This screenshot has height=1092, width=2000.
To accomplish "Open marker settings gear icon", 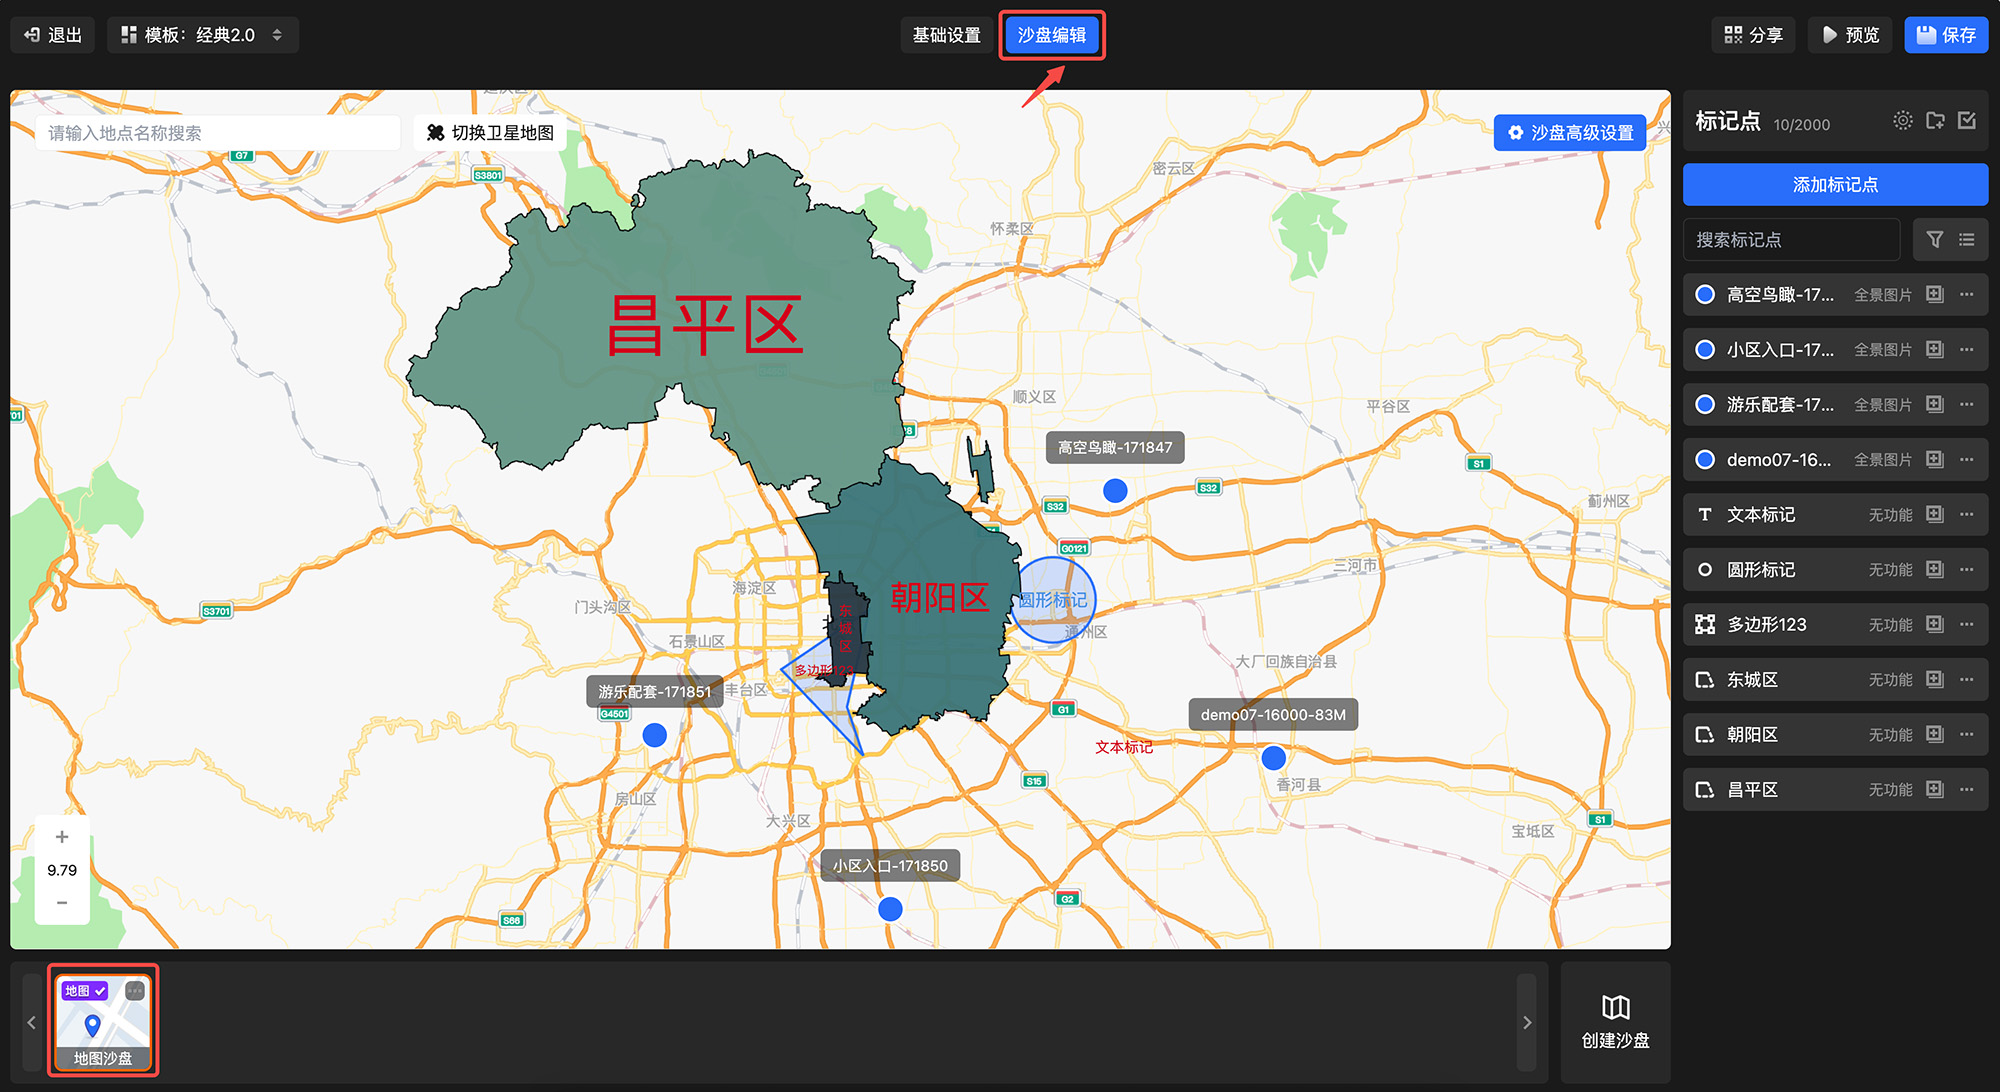I will (1902, 121).
